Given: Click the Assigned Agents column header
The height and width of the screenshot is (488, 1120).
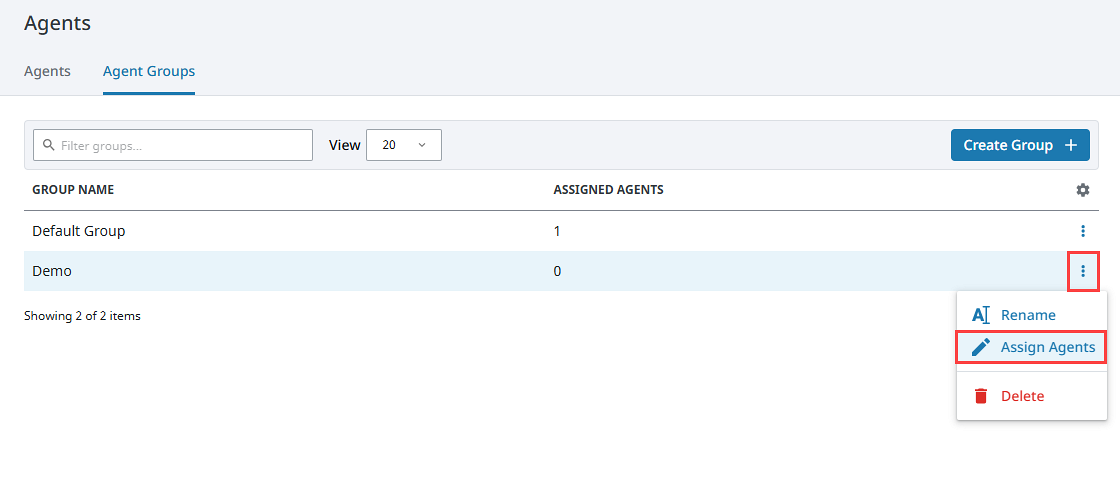Looking at the screenshot, I should (x=608, y=190).
